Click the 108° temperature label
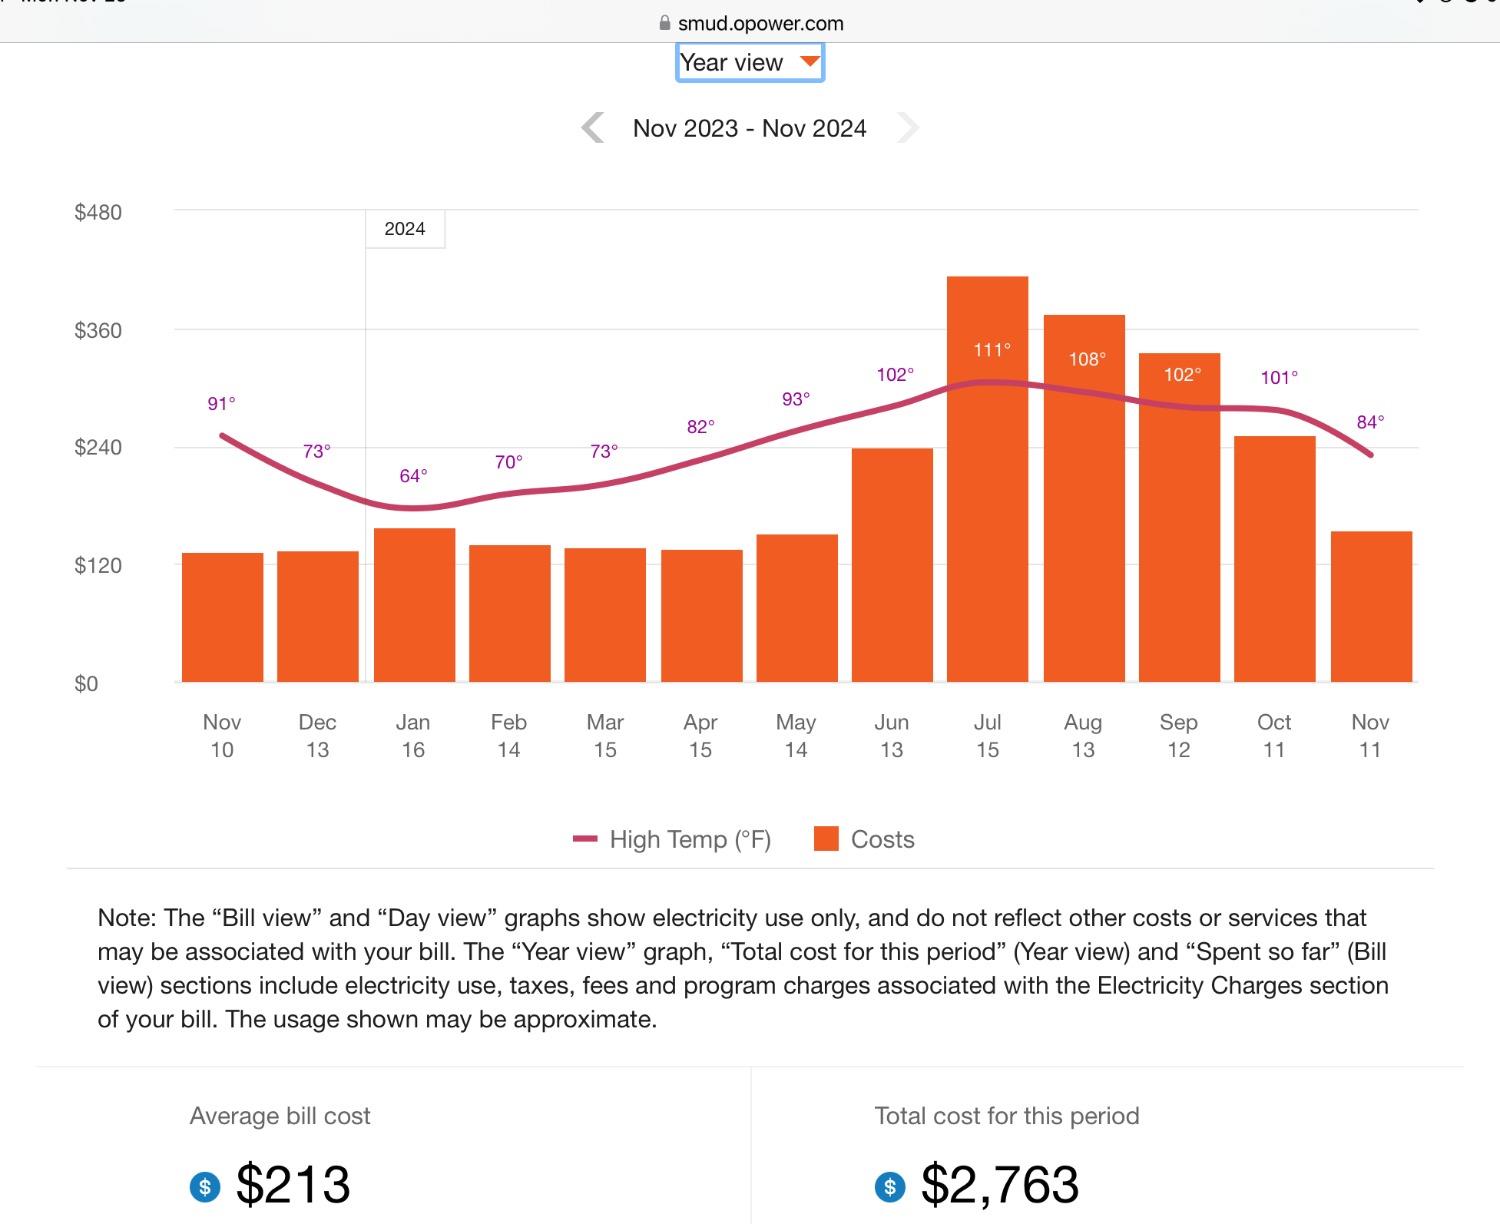 [1087, 359]
